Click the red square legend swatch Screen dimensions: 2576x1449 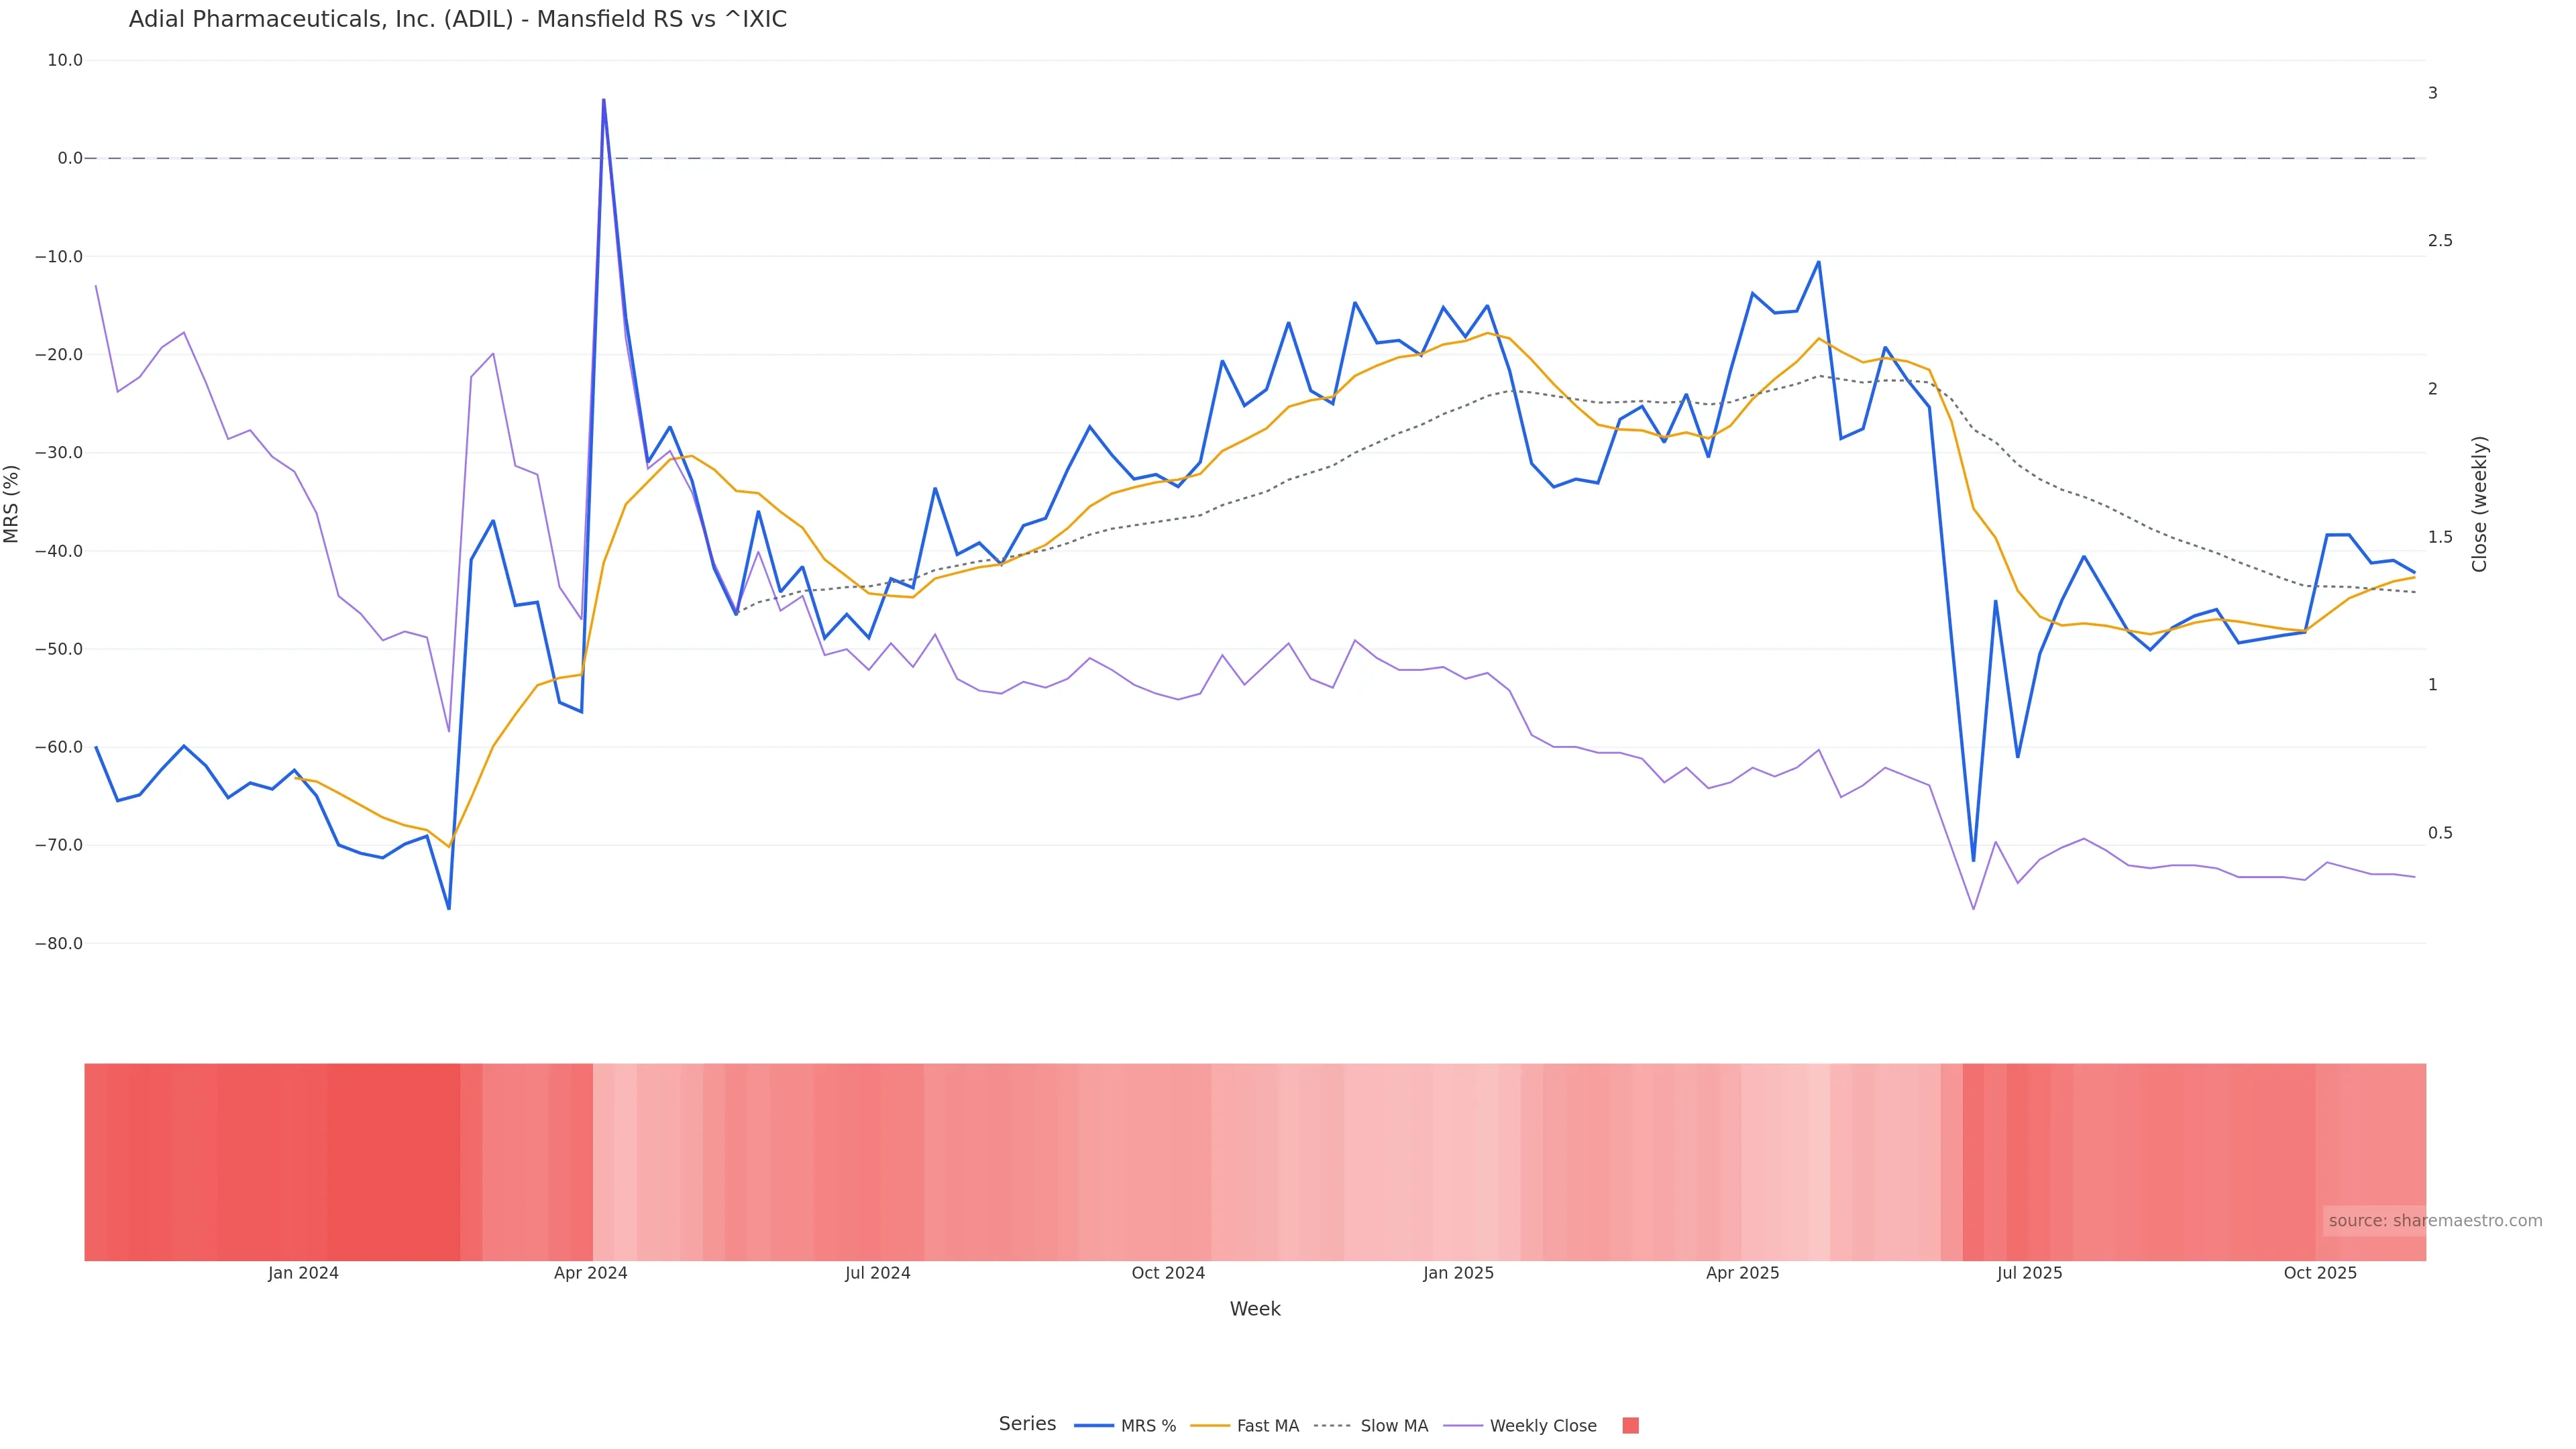point(1630,1426)
